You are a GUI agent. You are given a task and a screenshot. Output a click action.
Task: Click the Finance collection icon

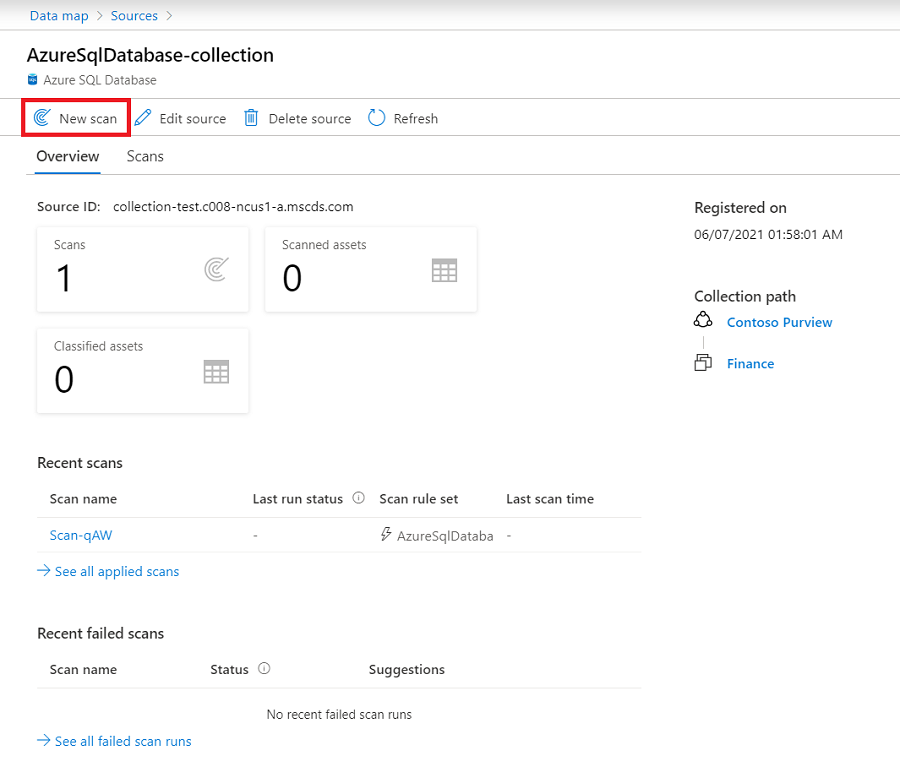tap(705, 363)
